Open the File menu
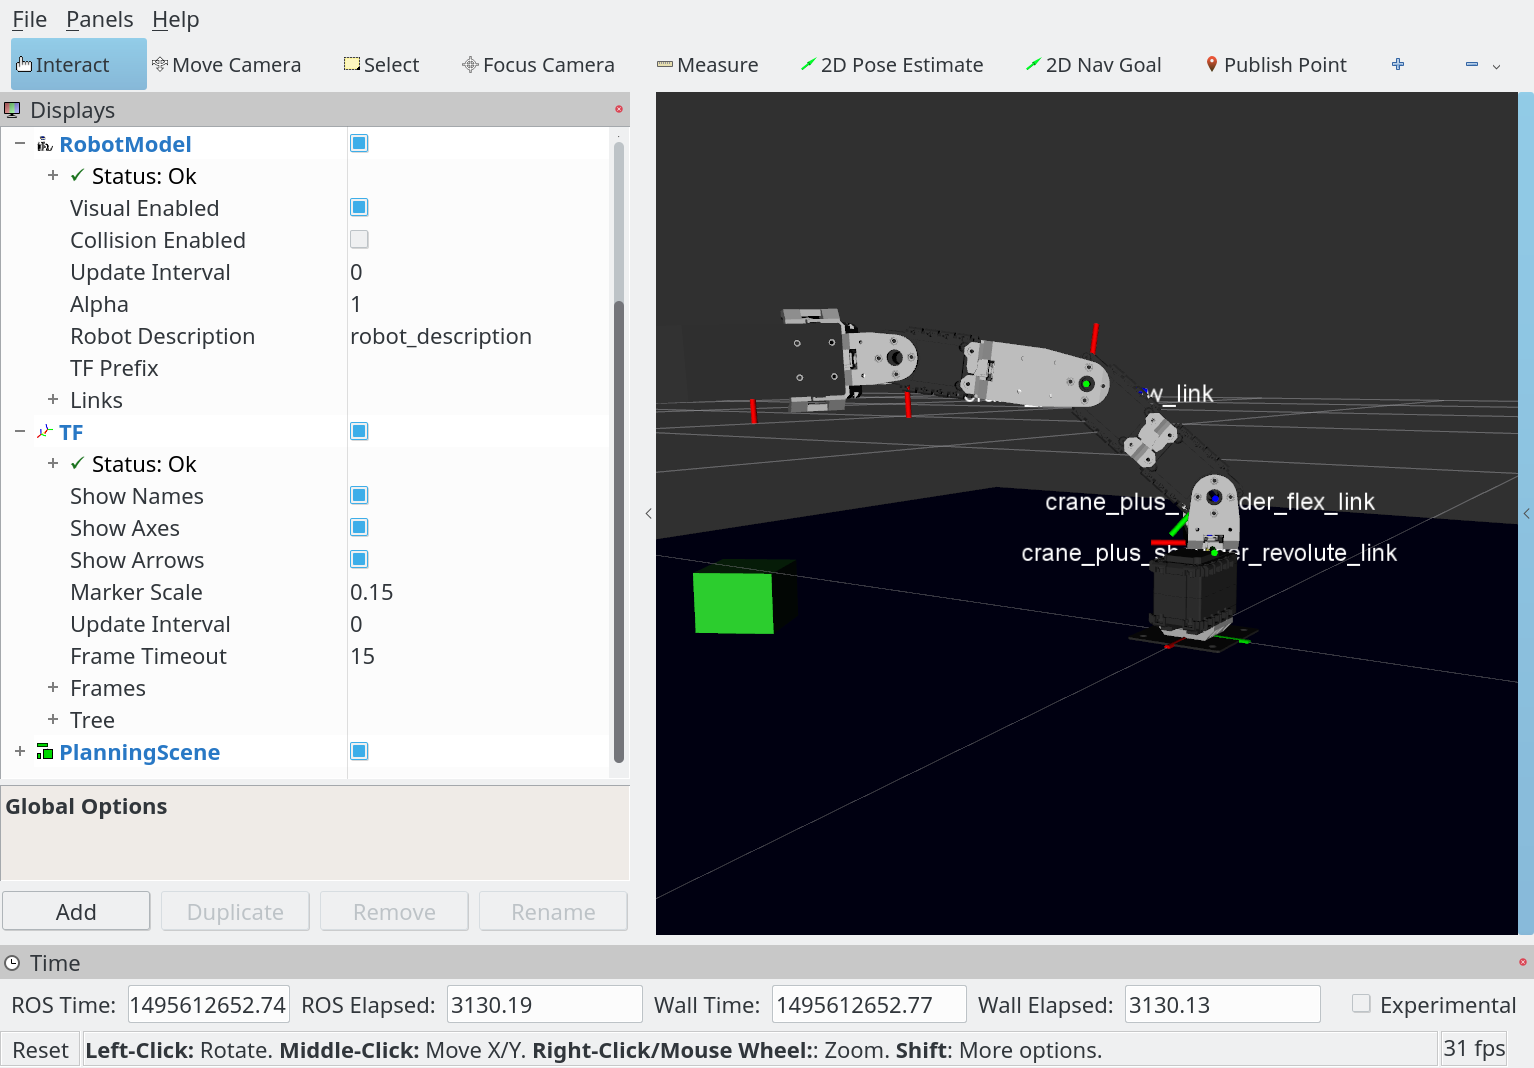 [x=29, y=19]
